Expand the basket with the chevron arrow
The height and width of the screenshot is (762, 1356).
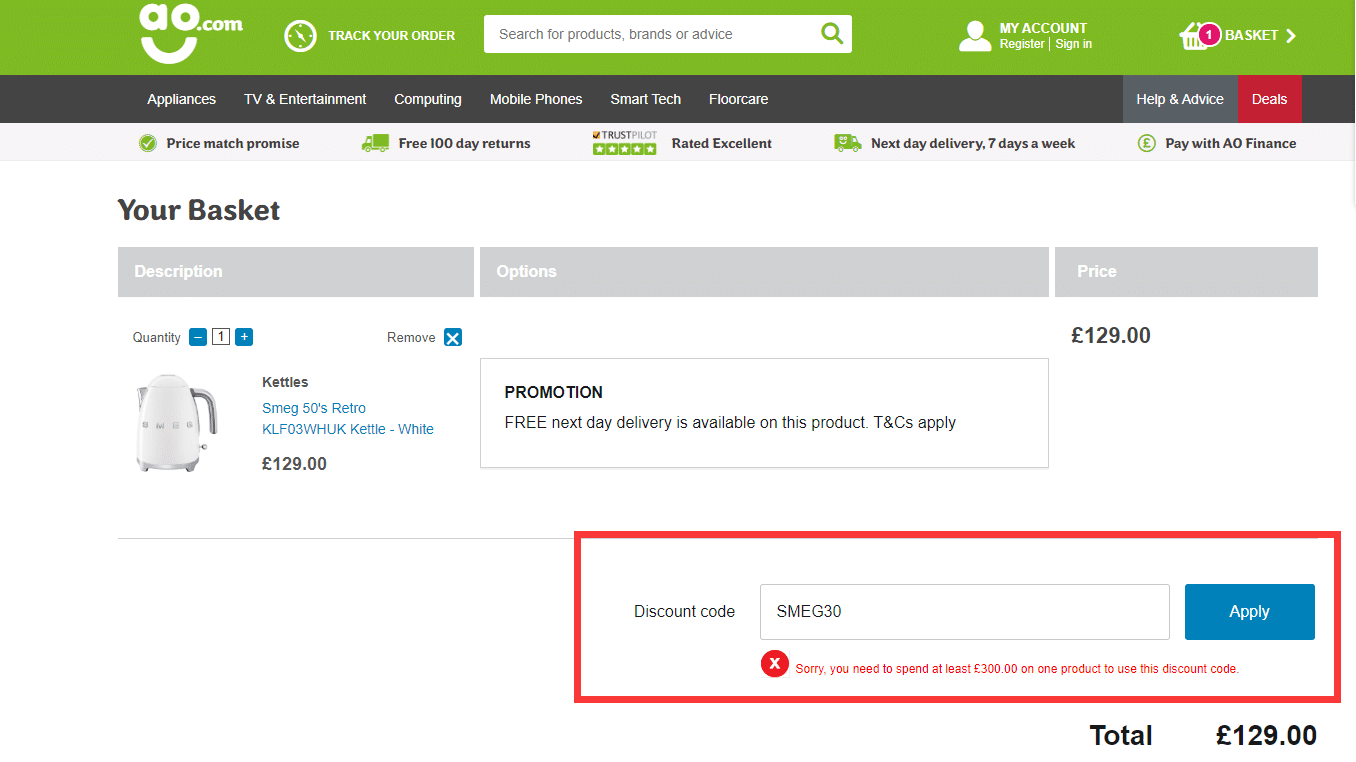[x=1292, y=34]
